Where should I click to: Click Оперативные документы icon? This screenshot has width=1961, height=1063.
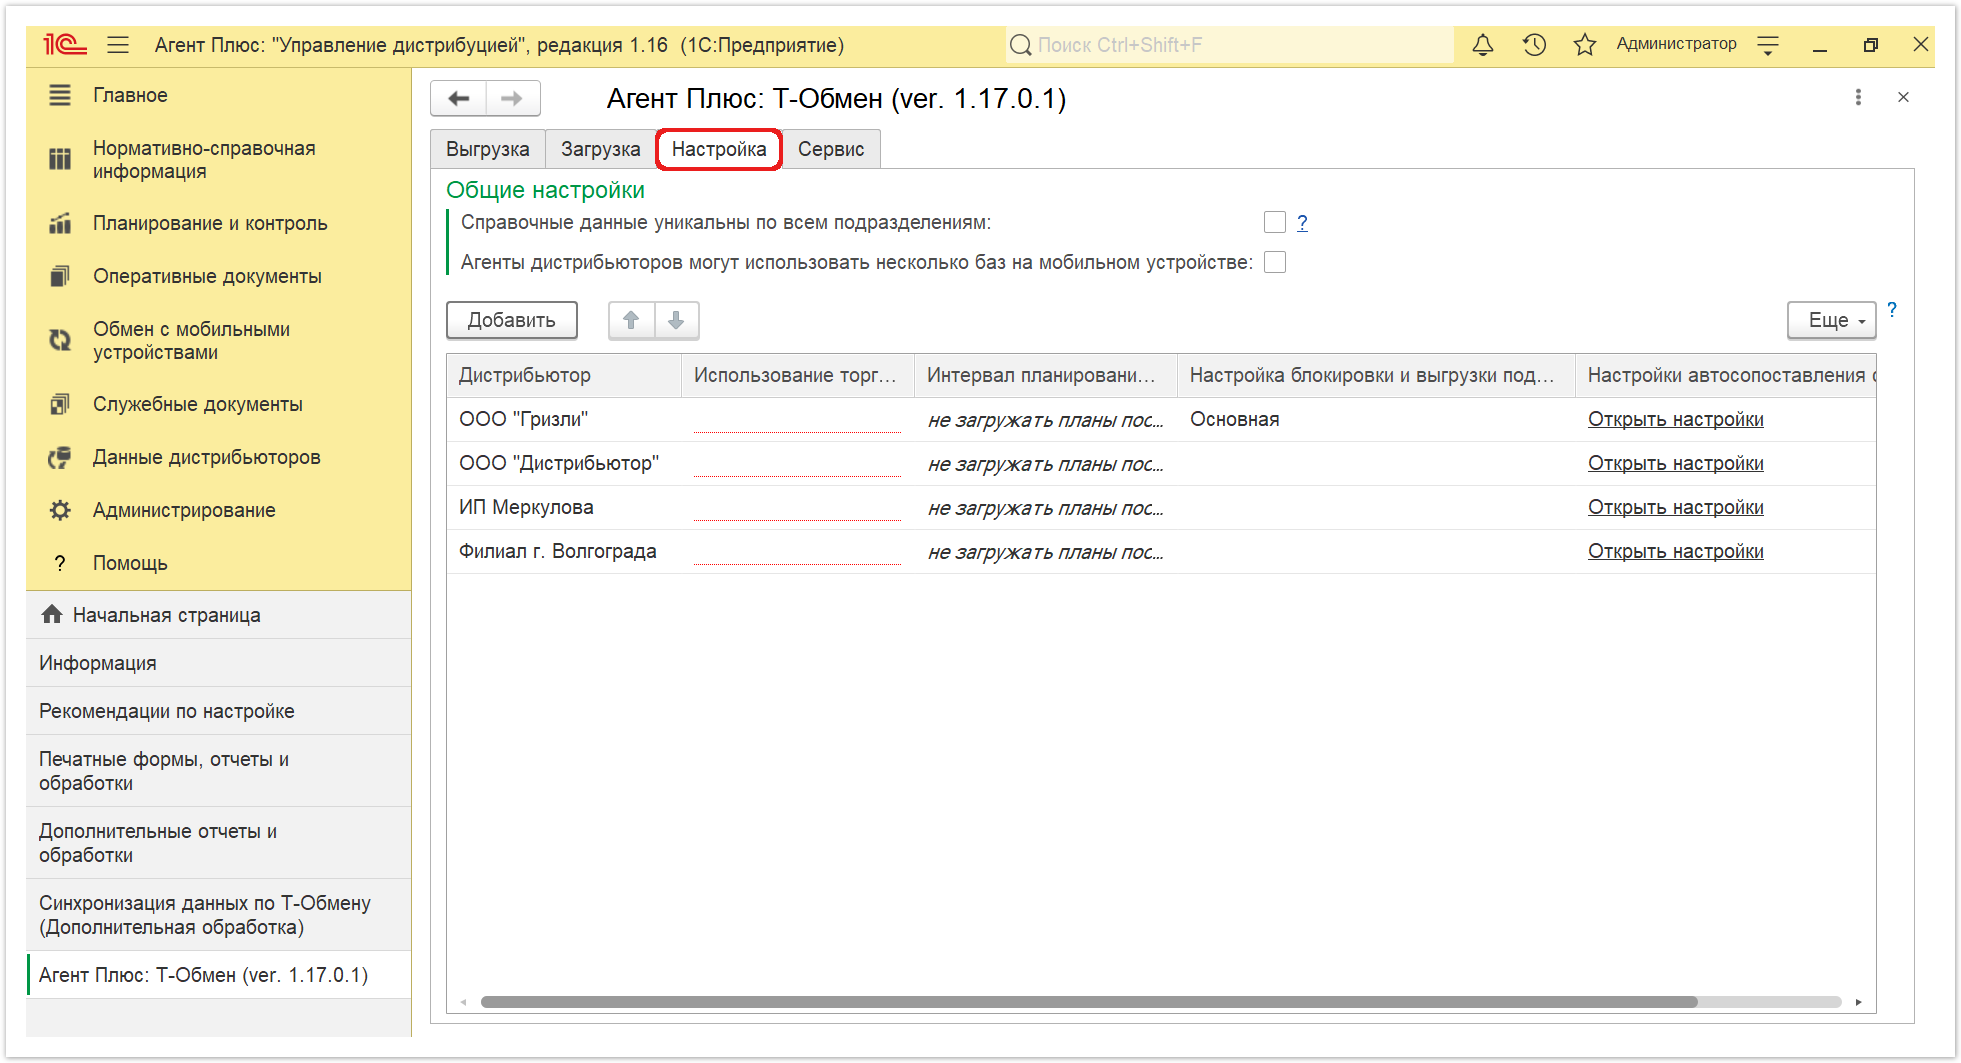pos(60,276)
